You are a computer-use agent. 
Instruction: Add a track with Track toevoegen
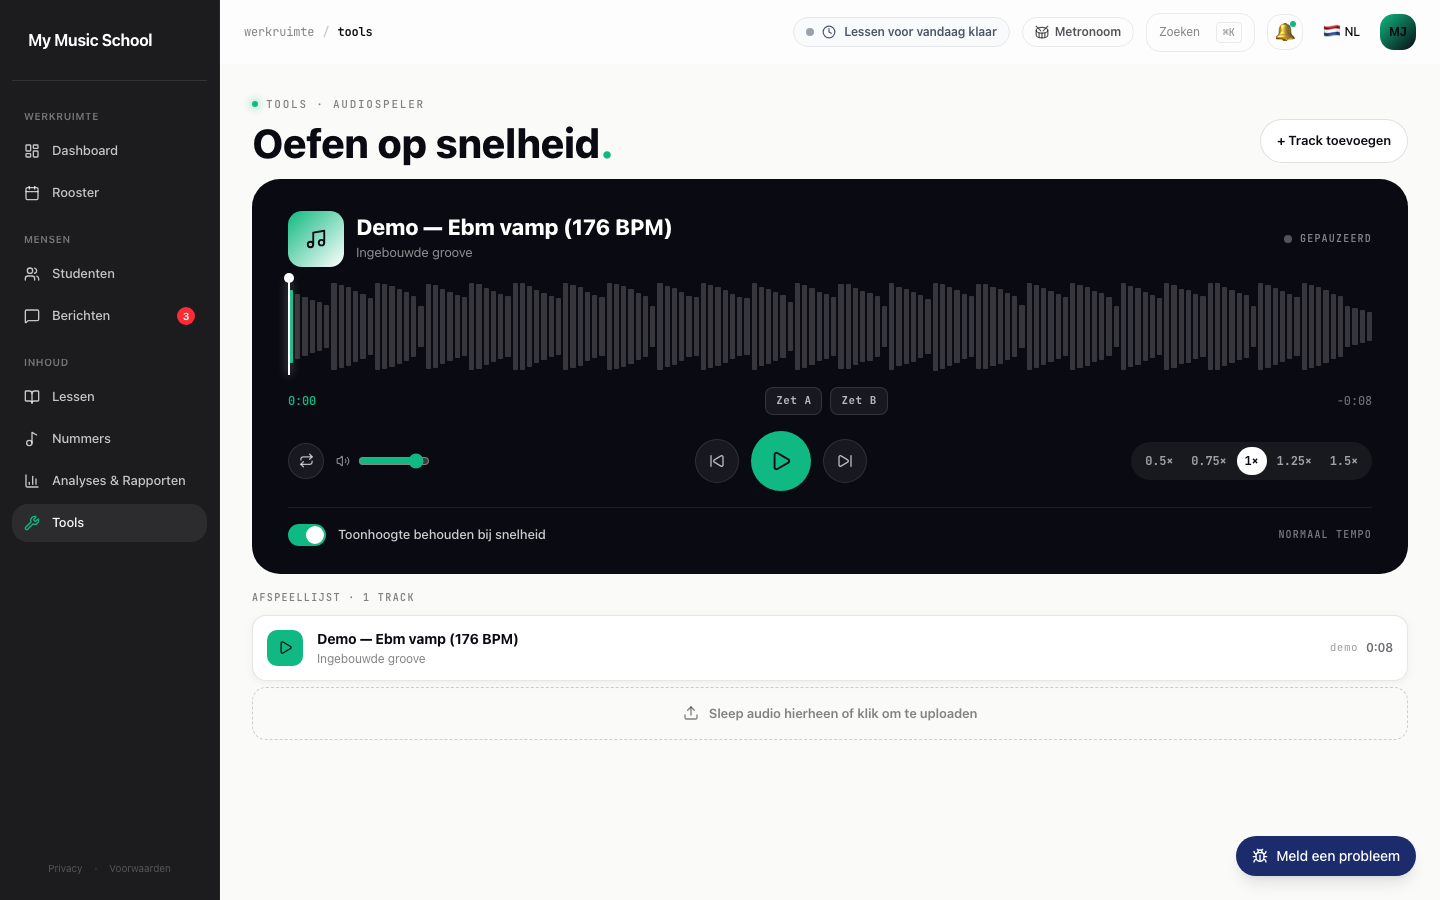(x=1334, y=141)
